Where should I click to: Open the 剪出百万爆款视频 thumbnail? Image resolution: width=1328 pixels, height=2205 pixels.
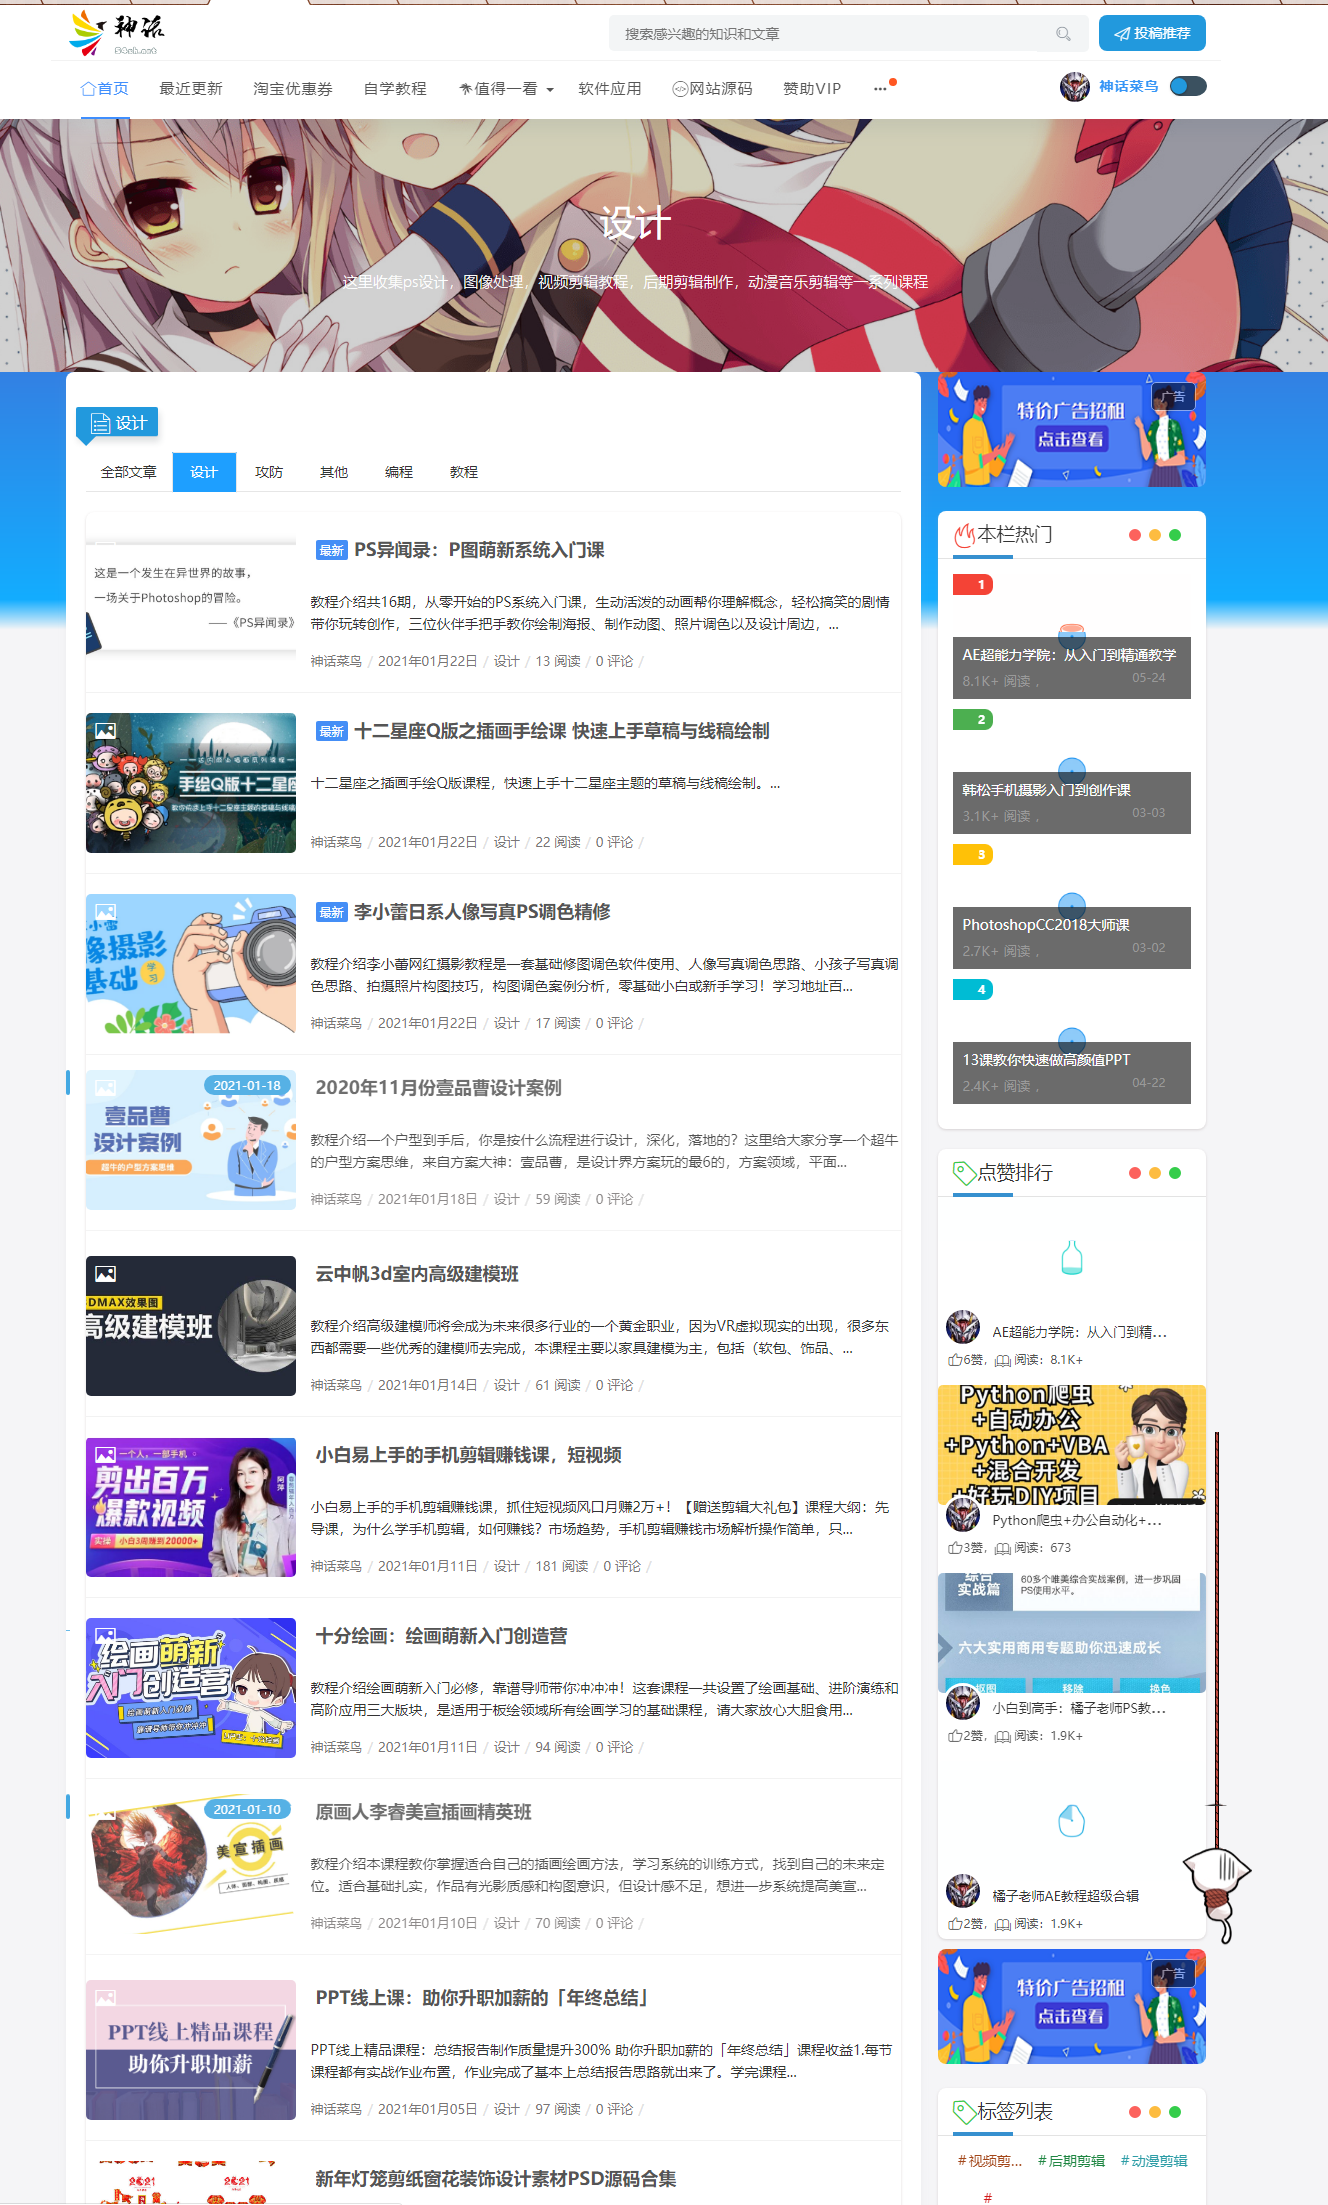[x=191, y=1507]
